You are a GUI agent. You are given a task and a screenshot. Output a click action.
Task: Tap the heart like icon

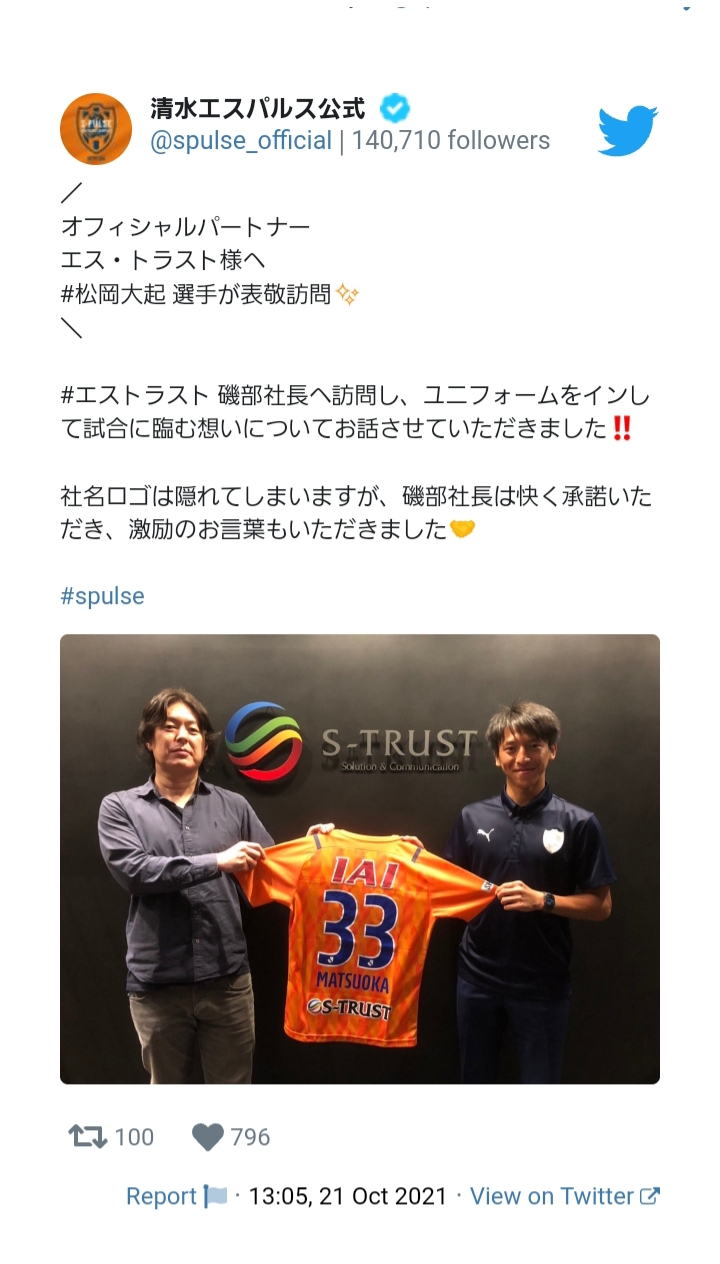(208, 1137)
